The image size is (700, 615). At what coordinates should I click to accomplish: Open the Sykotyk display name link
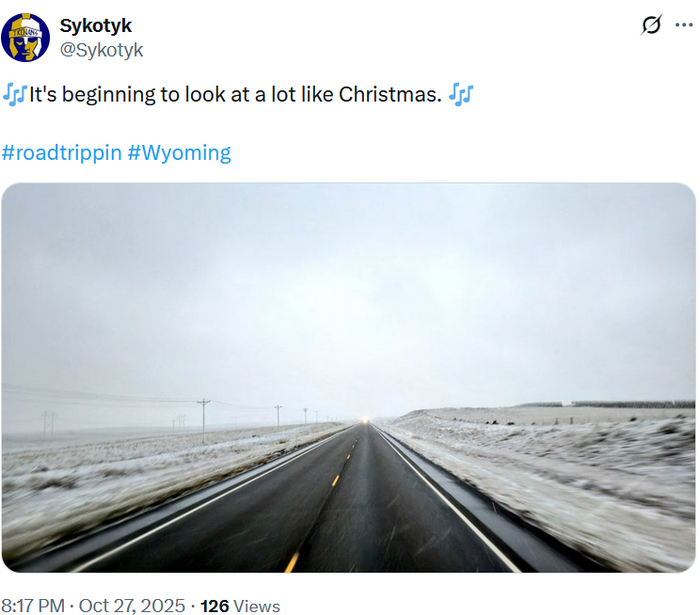click(95, 25)
